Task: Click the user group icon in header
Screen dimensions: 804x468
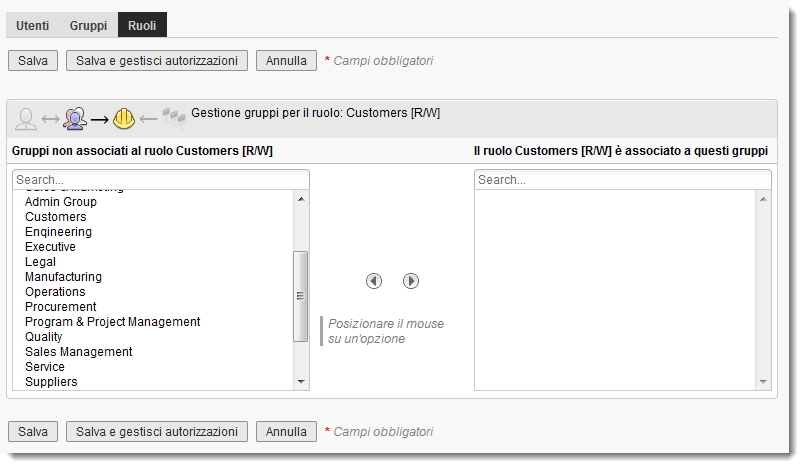Action: point(75,118)
